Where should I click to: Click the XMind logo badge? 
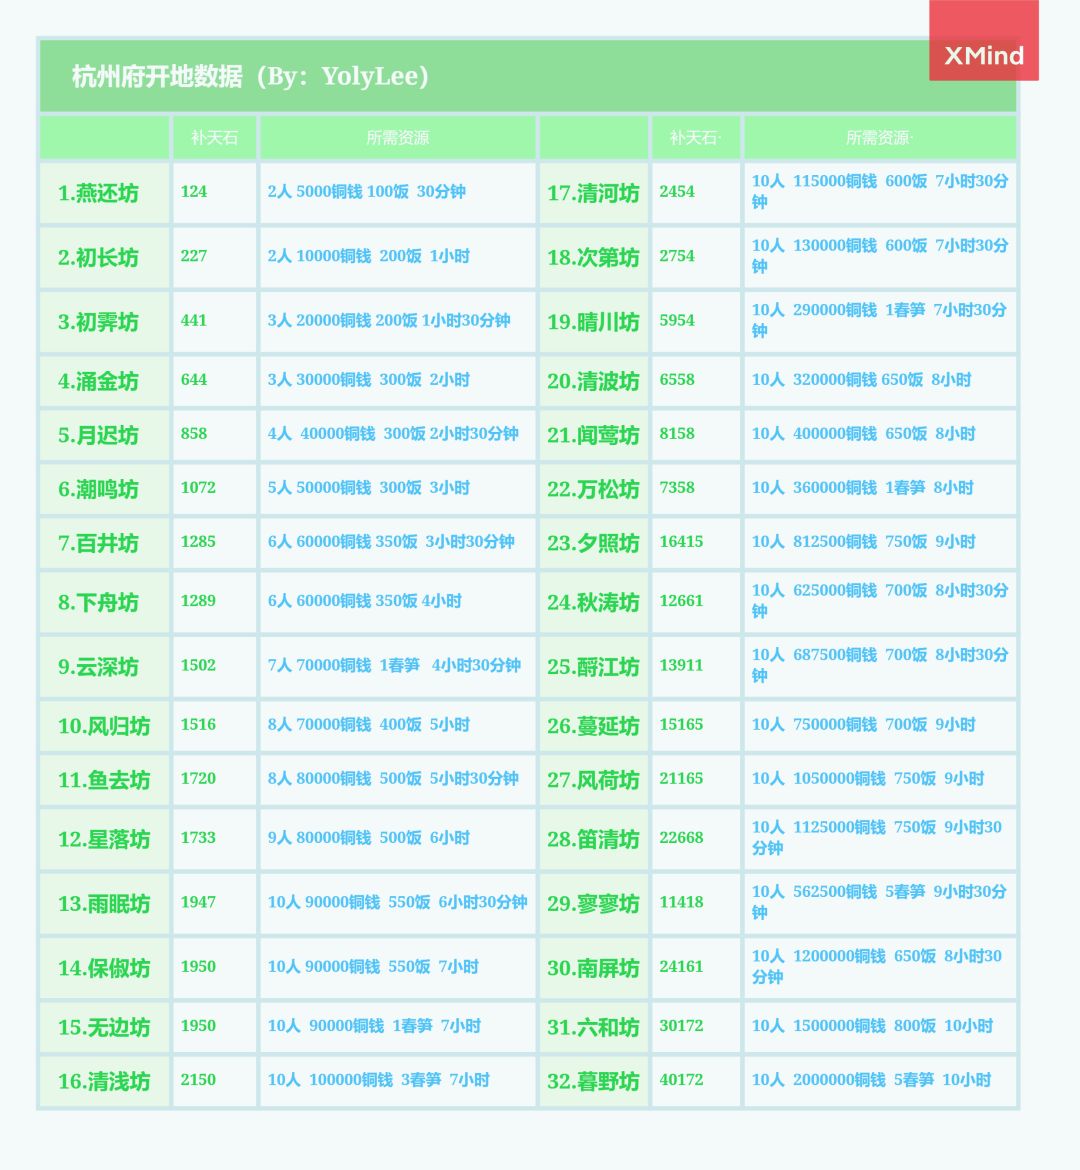point(984,43)
